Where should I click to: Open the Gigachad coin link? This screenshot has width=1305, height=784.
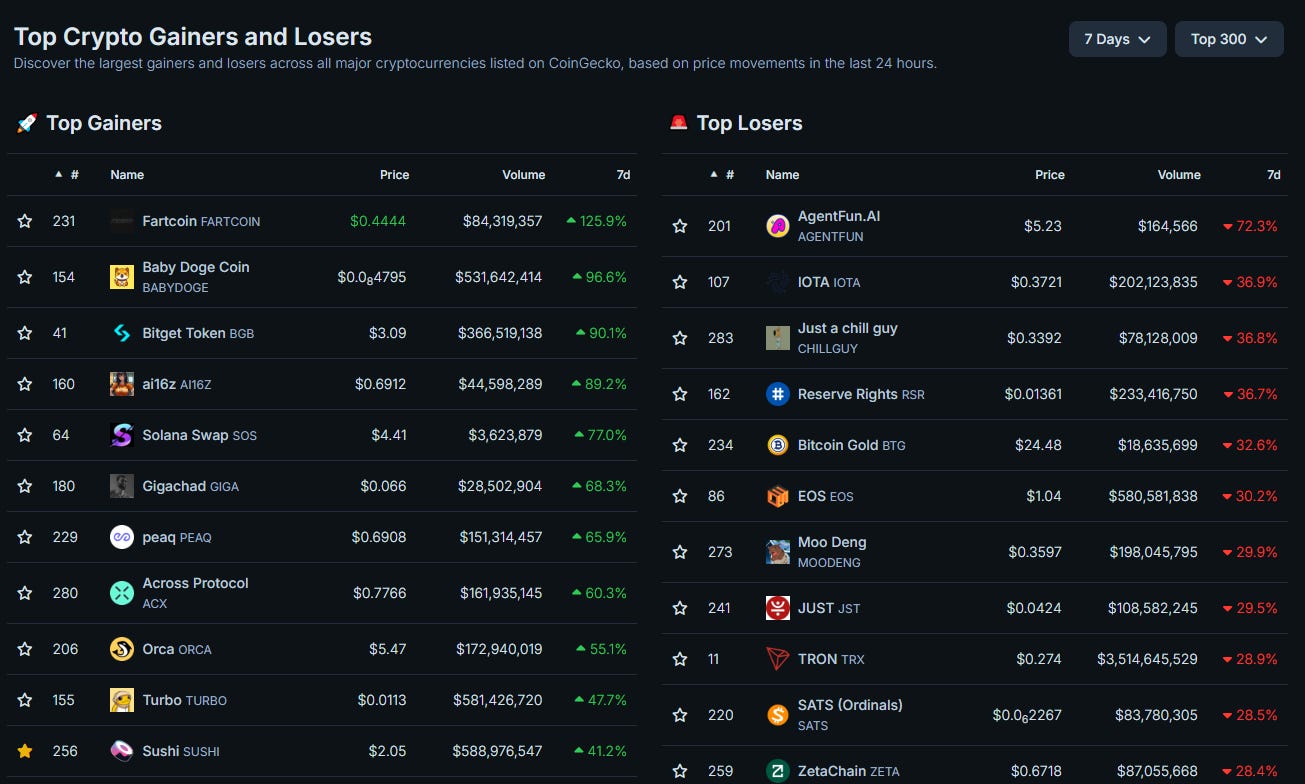pos(190,486)
